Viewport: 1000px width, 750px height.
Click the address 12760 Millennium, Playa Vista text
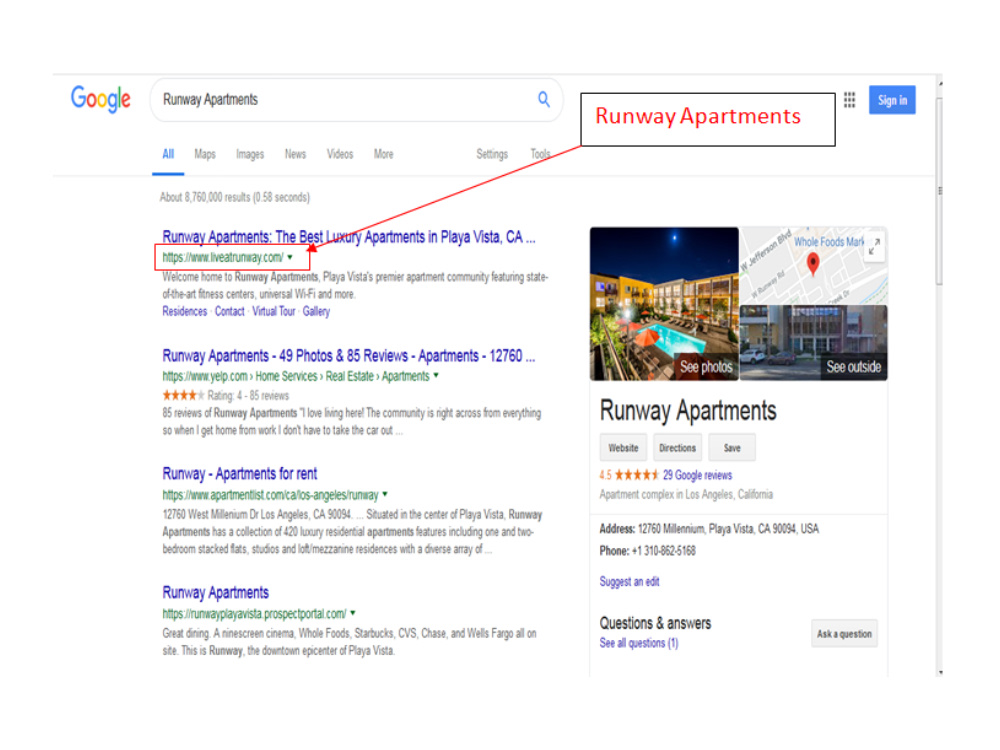[x=728, y=529]
